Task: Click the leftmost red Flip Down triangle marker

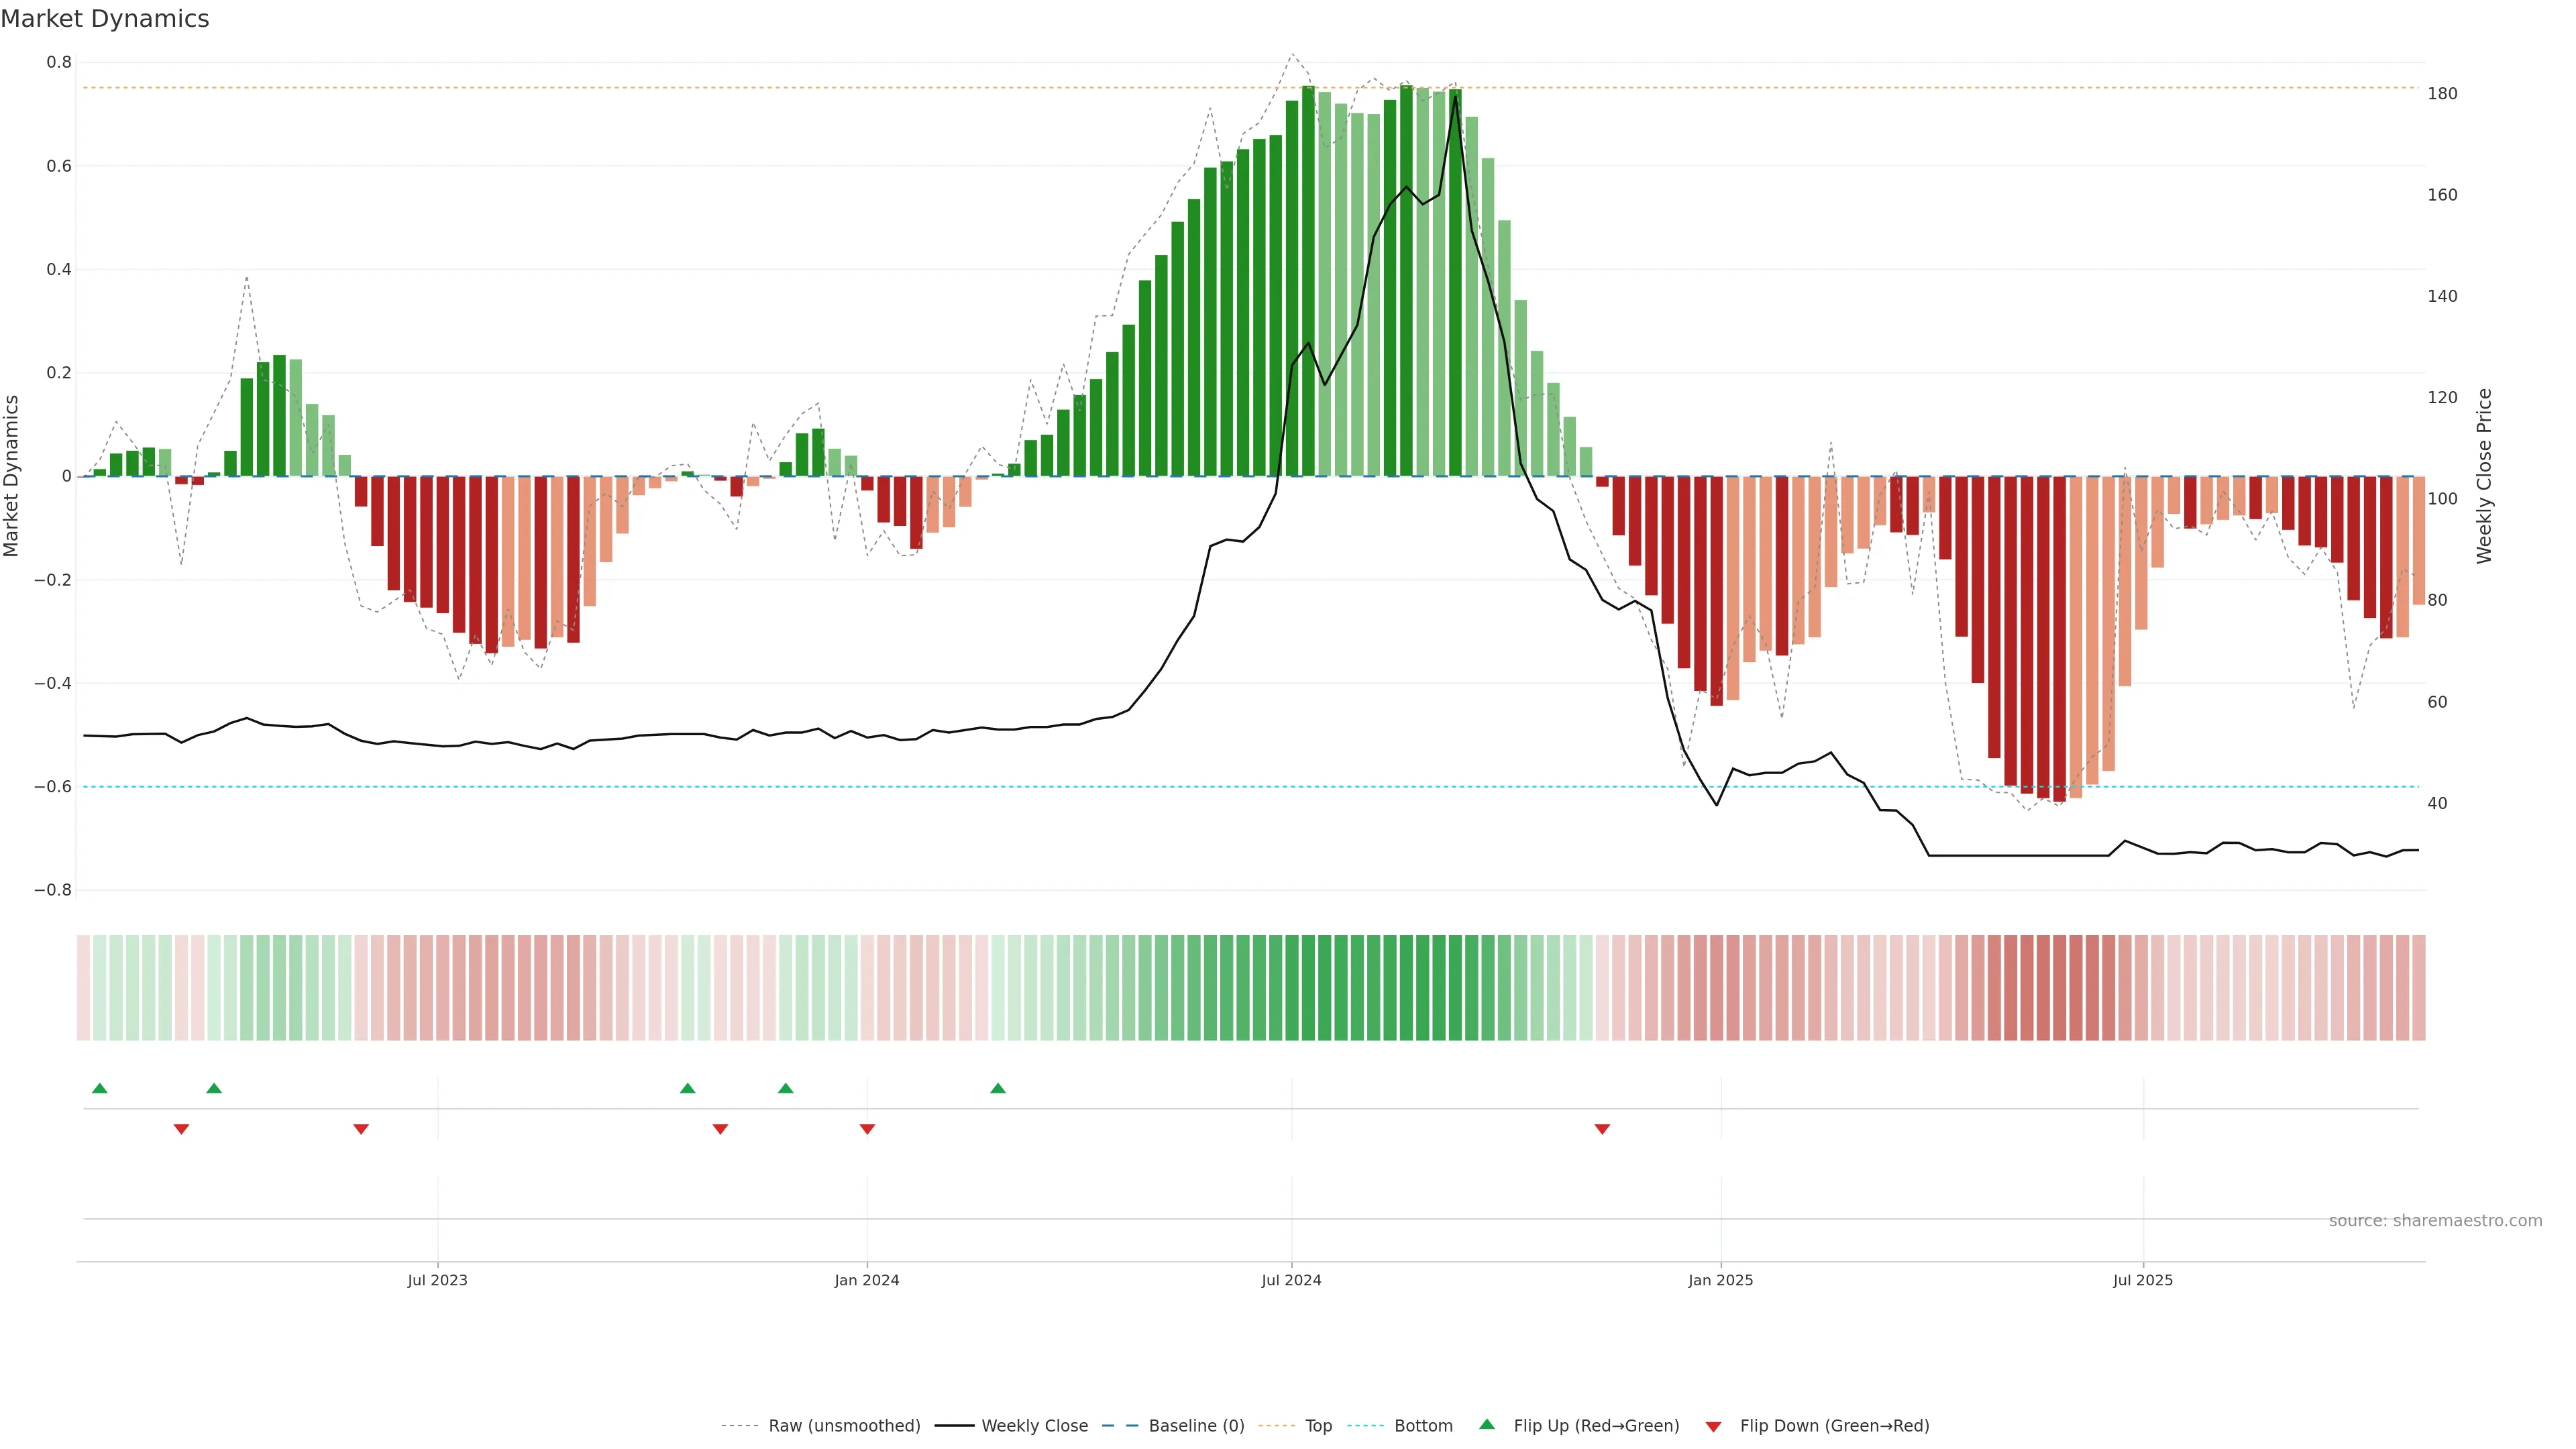Action: point(181,1129)
